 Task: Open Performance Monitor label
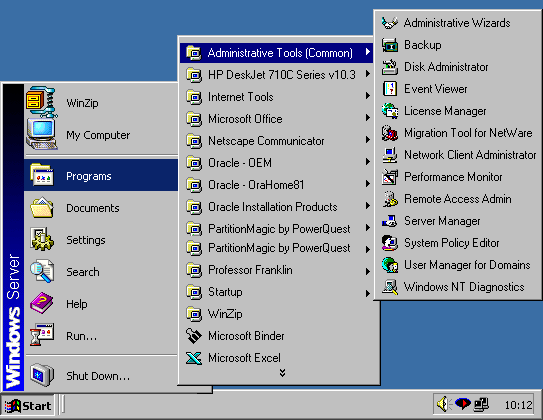point(453,177)
